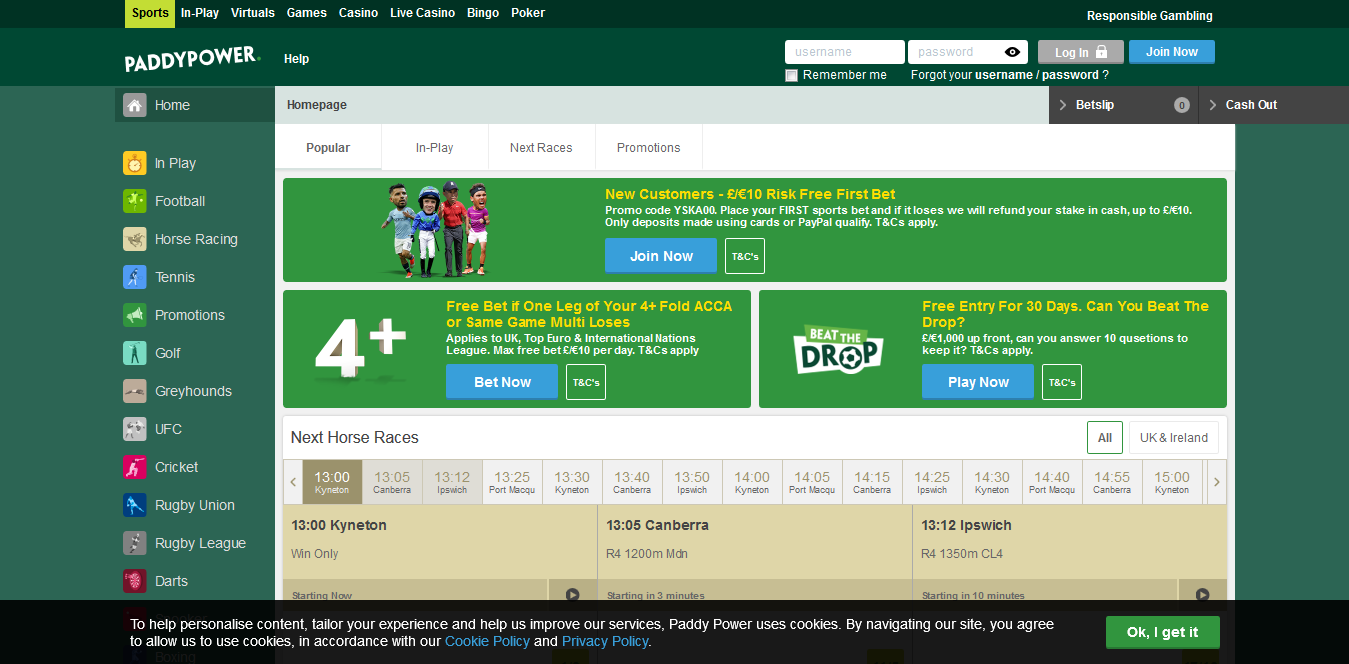Click the new customers characters image
The width and height of the screenshot is (1349, 664).
pyautogui.click(x=437, y=230)
